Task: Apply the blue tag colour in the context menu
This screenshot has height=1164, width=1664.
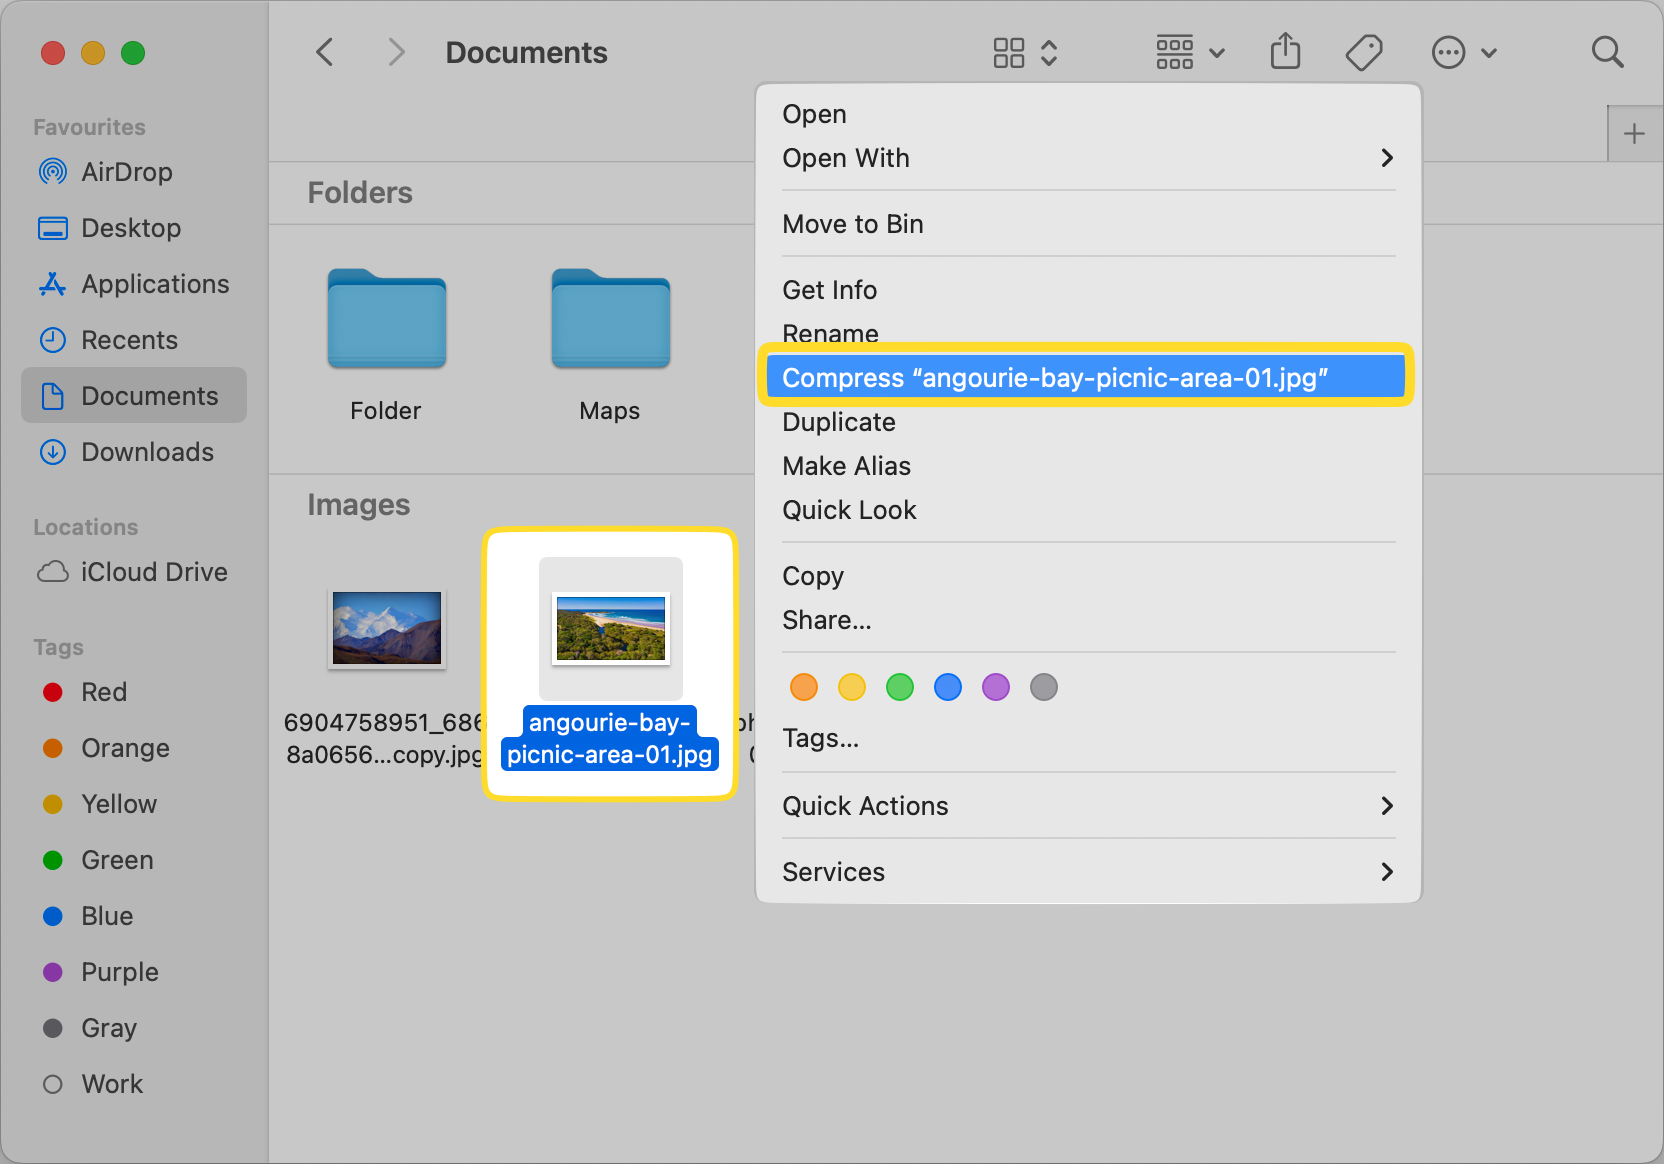Action: coord(947,687)
